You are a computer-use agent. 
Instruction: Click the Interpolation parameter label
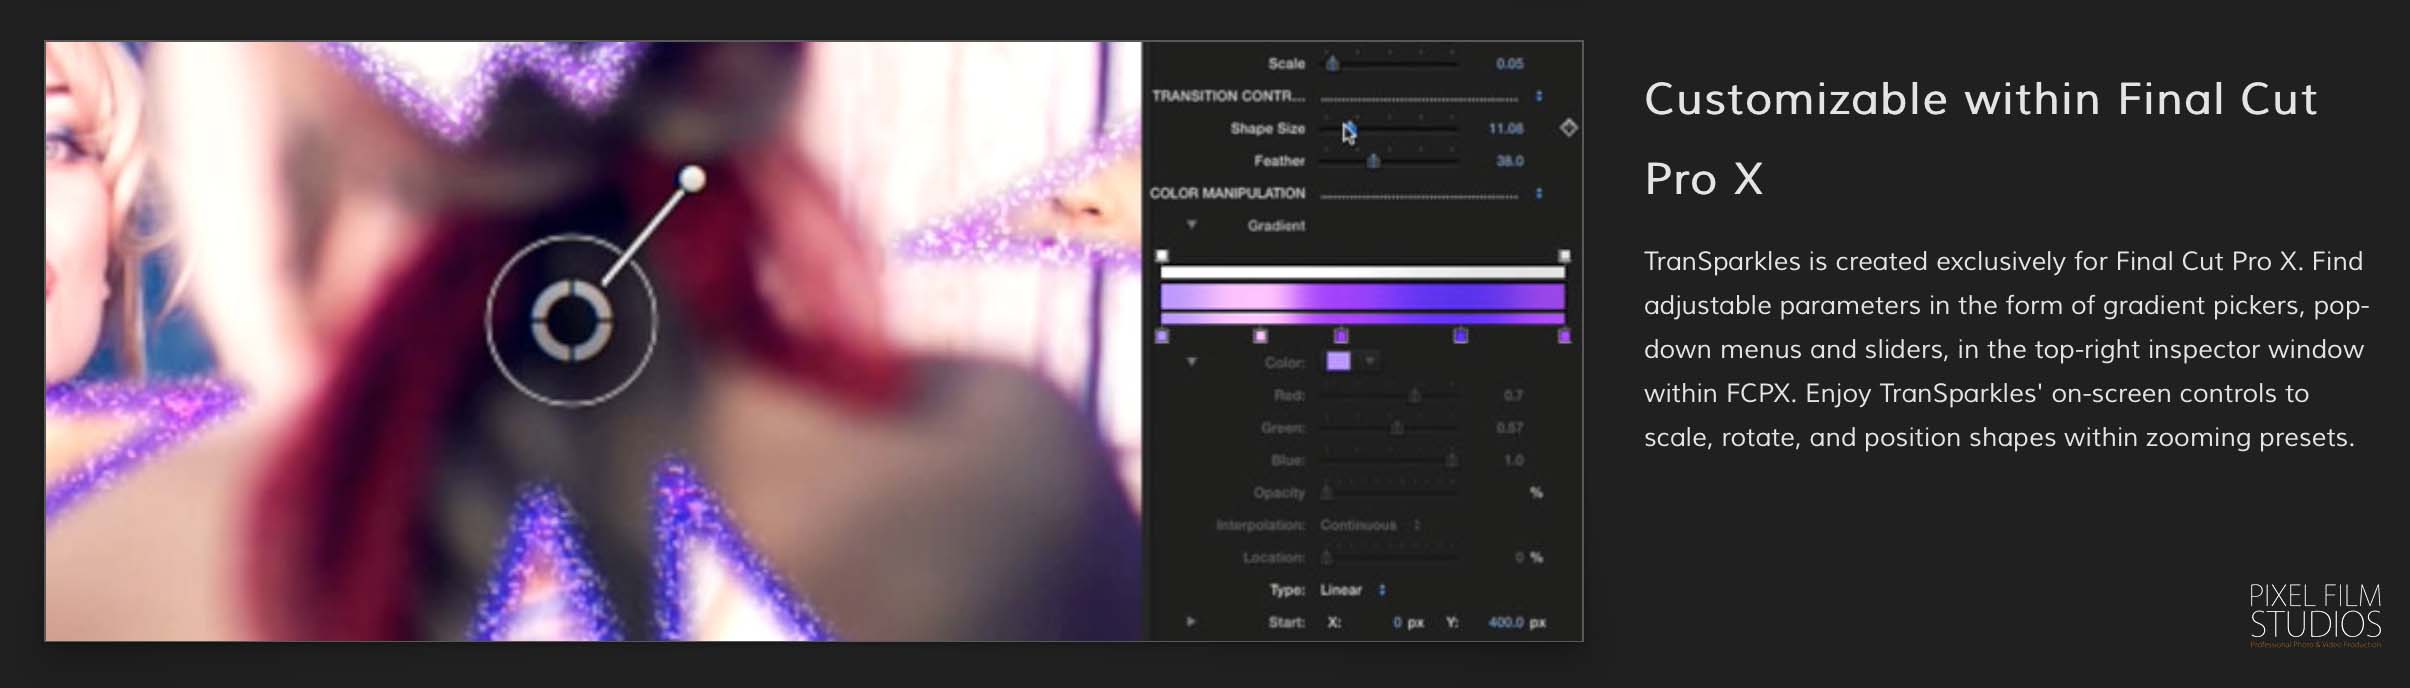tap(1260, 525)
